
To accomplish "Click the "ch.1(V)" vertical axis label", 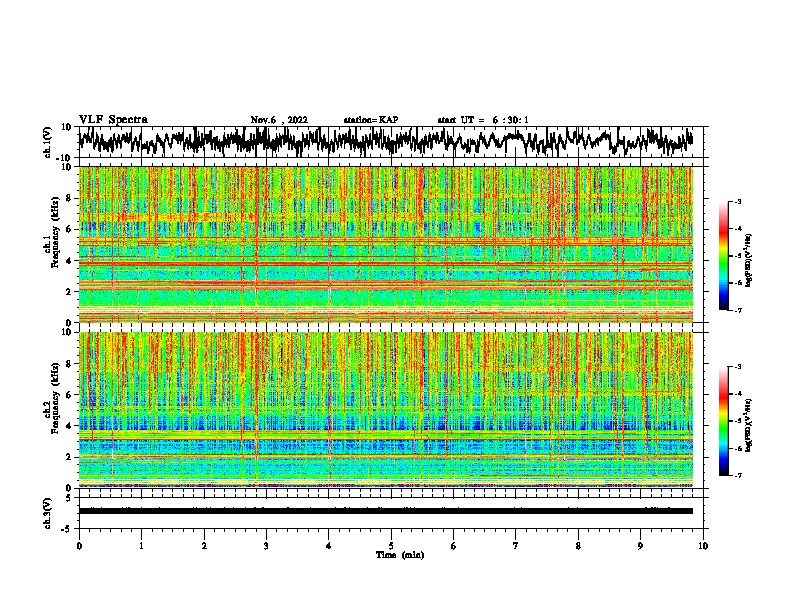I will [x=48, y=142].
